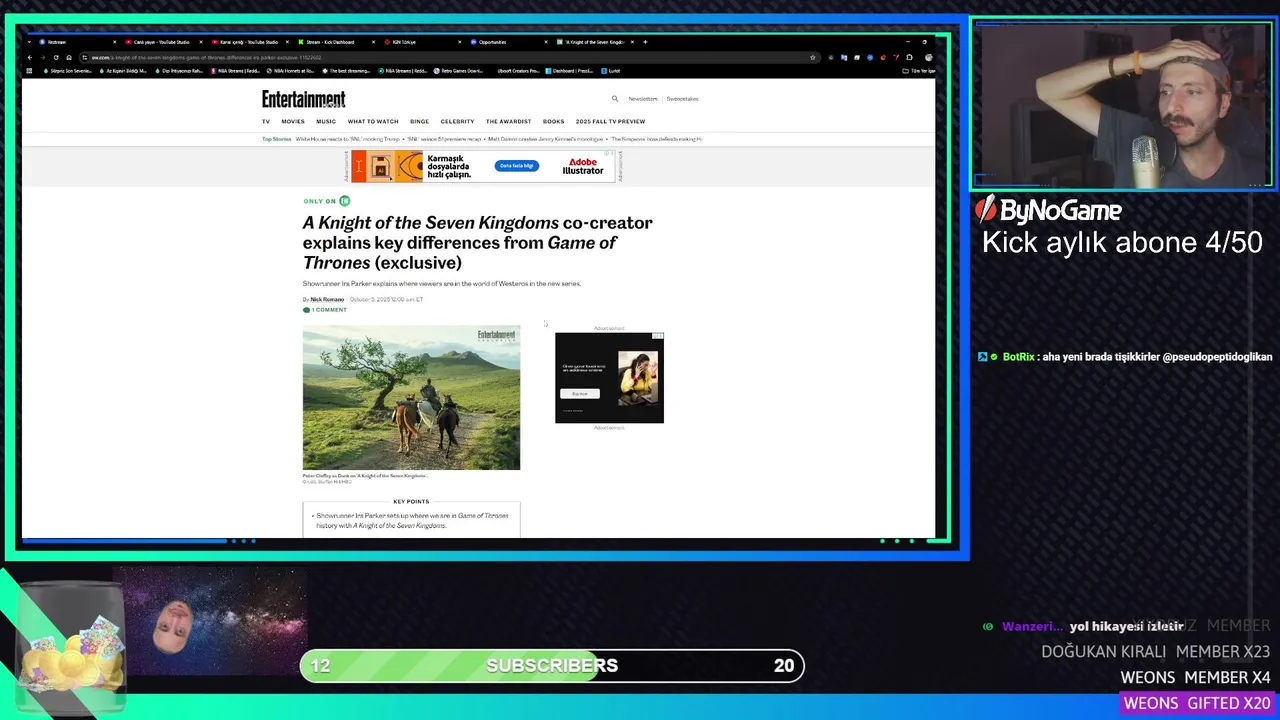The height and width of the screenshot is (720, 1280).
Task: Open the 1 Comment link
Action: 329,310
